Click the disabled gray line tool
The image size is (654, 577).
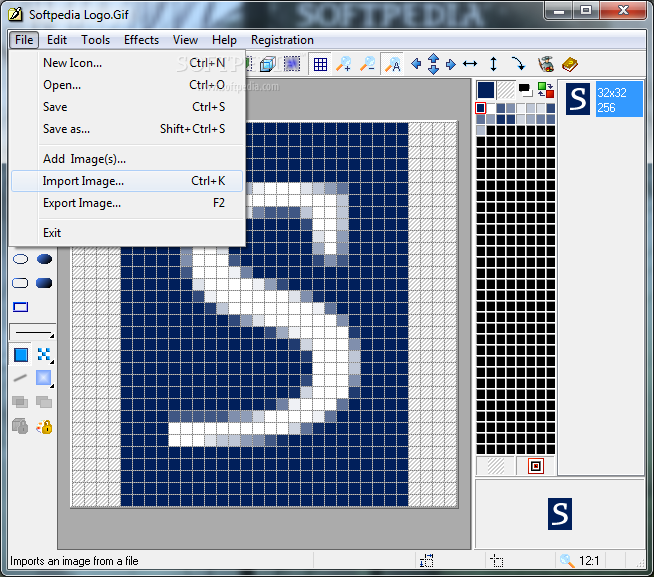point(20,378)
